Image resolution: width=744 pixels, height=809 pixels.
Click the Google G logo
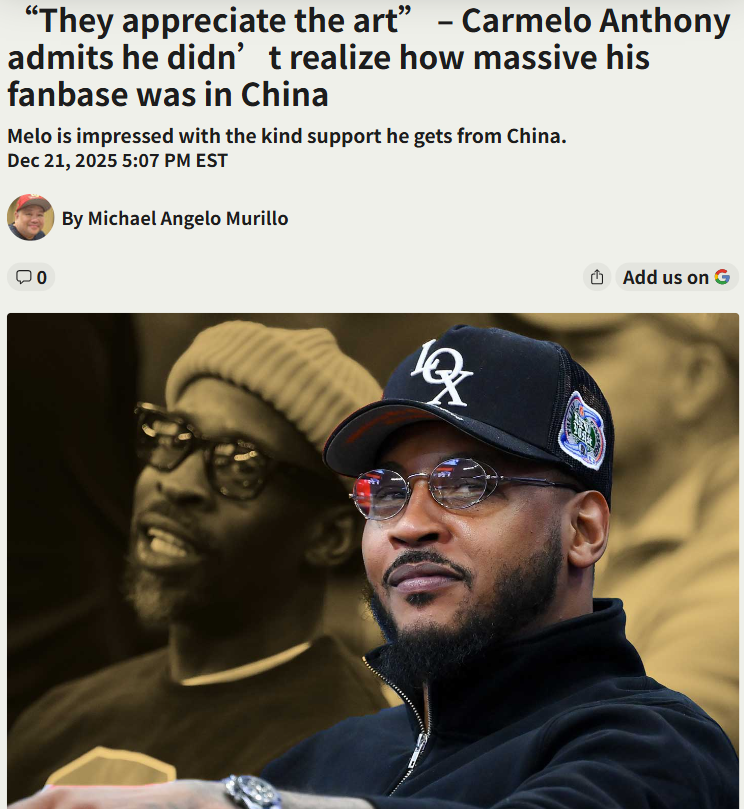(x=722, y=277)
